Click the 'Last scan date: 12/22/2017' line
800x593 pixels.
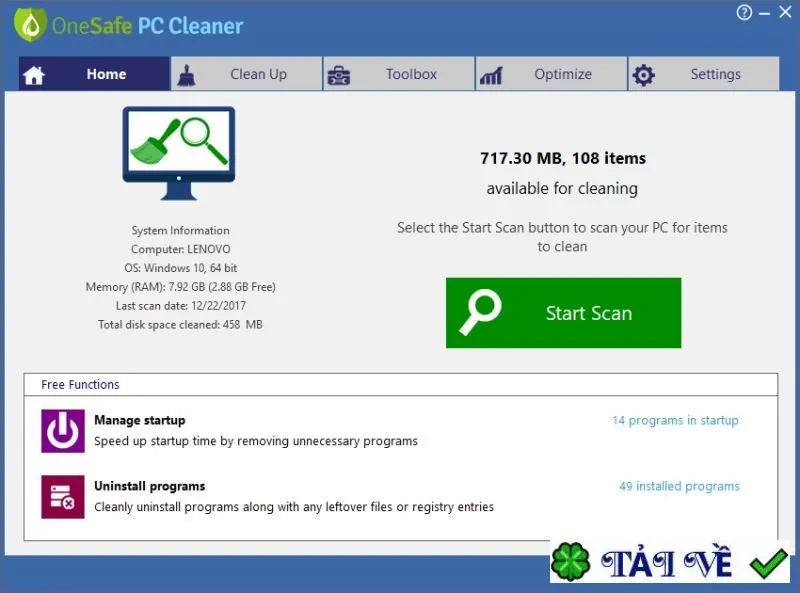coord(181,306)
